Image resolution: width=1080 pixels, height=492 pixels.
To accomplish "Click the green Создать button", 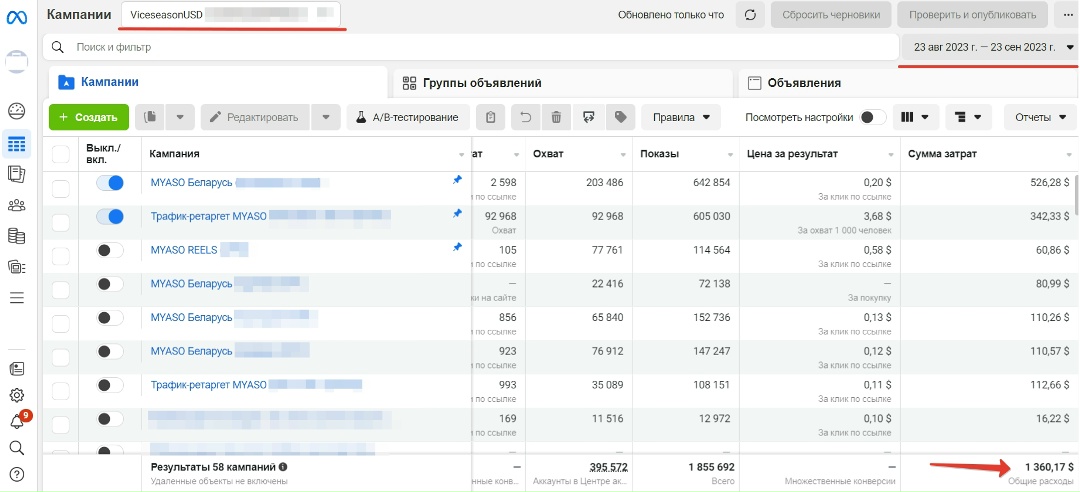I will (x=89, y=117).
